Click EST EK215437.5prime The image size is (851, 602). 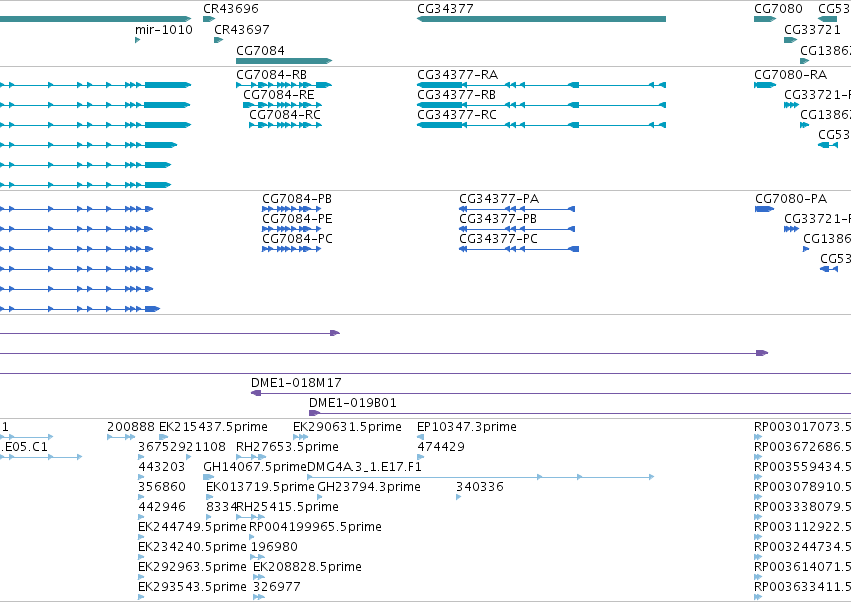tap(213, 427)
